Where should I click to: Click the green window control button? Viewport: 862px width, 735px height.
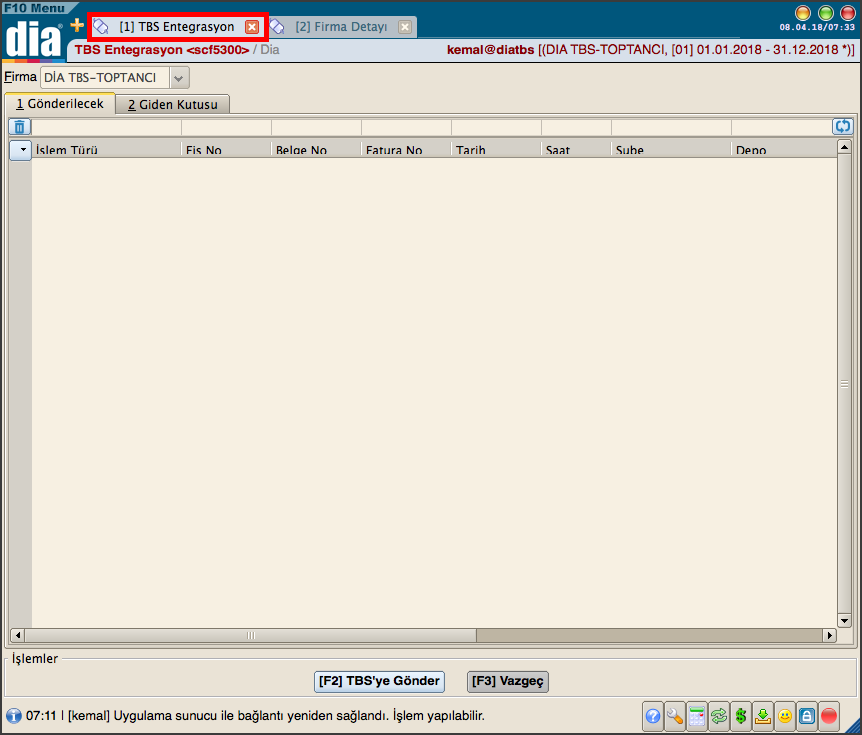point(826,13)
